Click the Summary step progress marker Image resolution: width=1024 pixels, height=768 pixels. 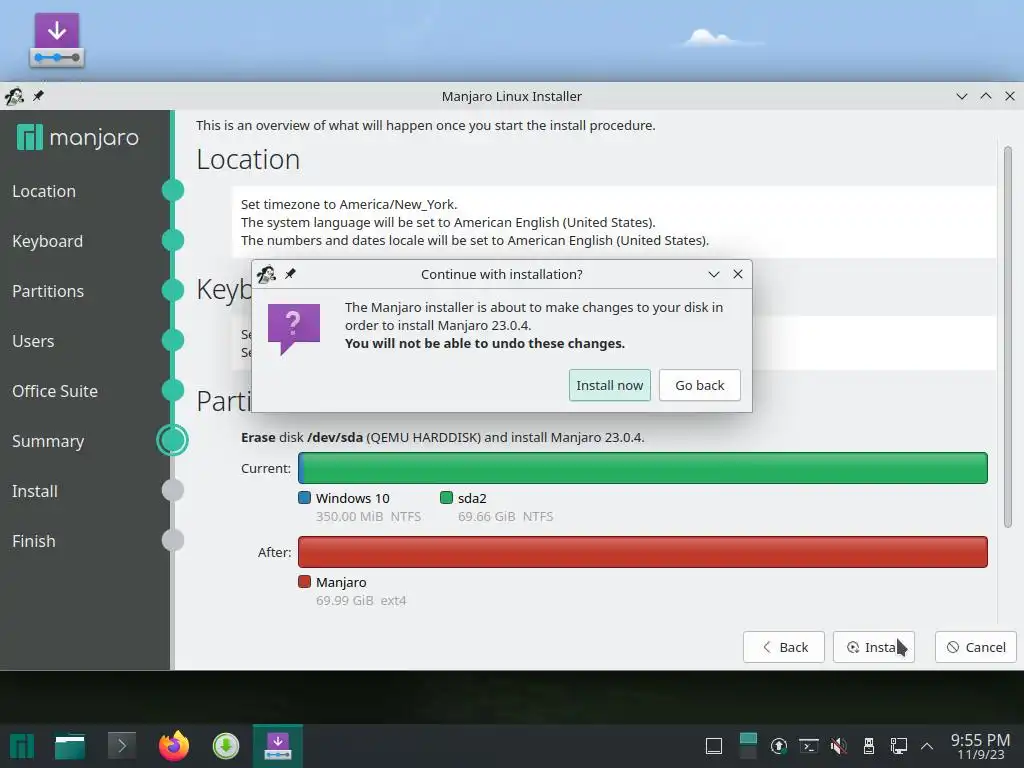click(172, 440)
